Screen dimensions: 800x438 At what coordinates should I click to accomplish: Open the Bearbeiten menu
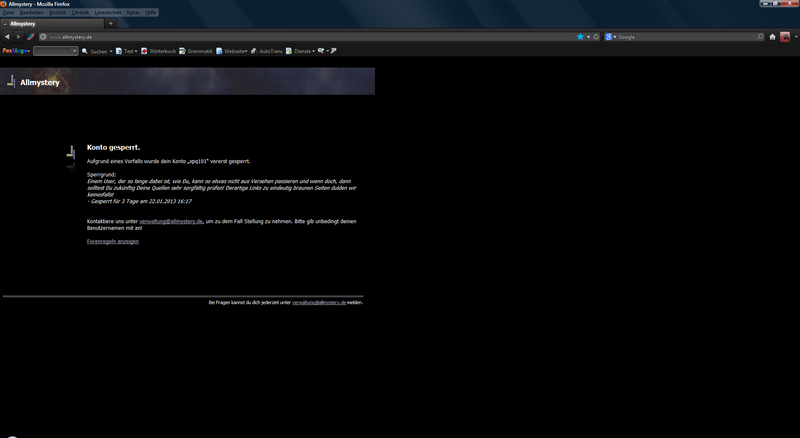pyautogui.click(x=32, y=12)
